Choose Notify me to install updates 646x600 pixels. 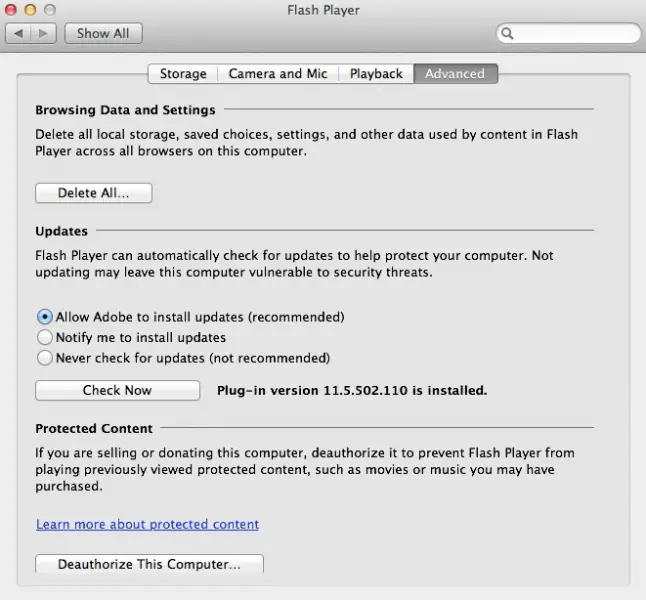click(45, 337)
